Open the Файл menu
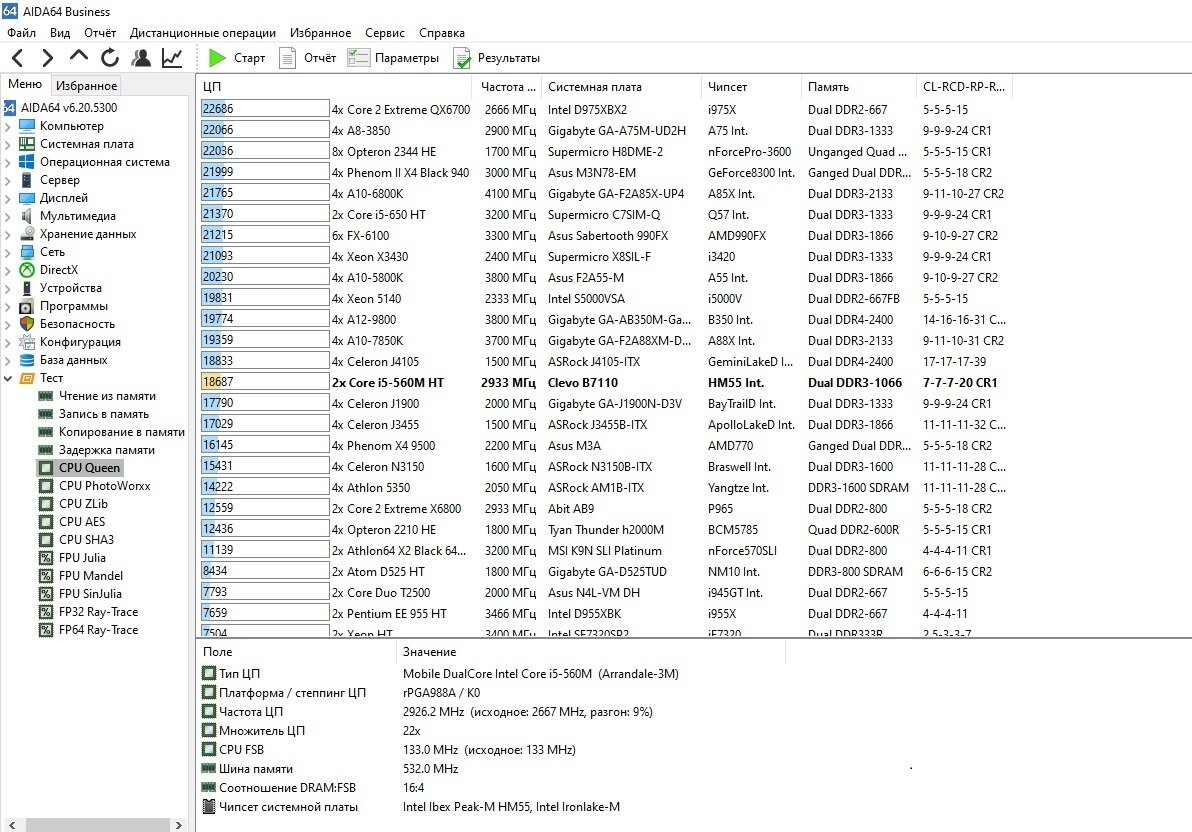 (x=21, y=33)
